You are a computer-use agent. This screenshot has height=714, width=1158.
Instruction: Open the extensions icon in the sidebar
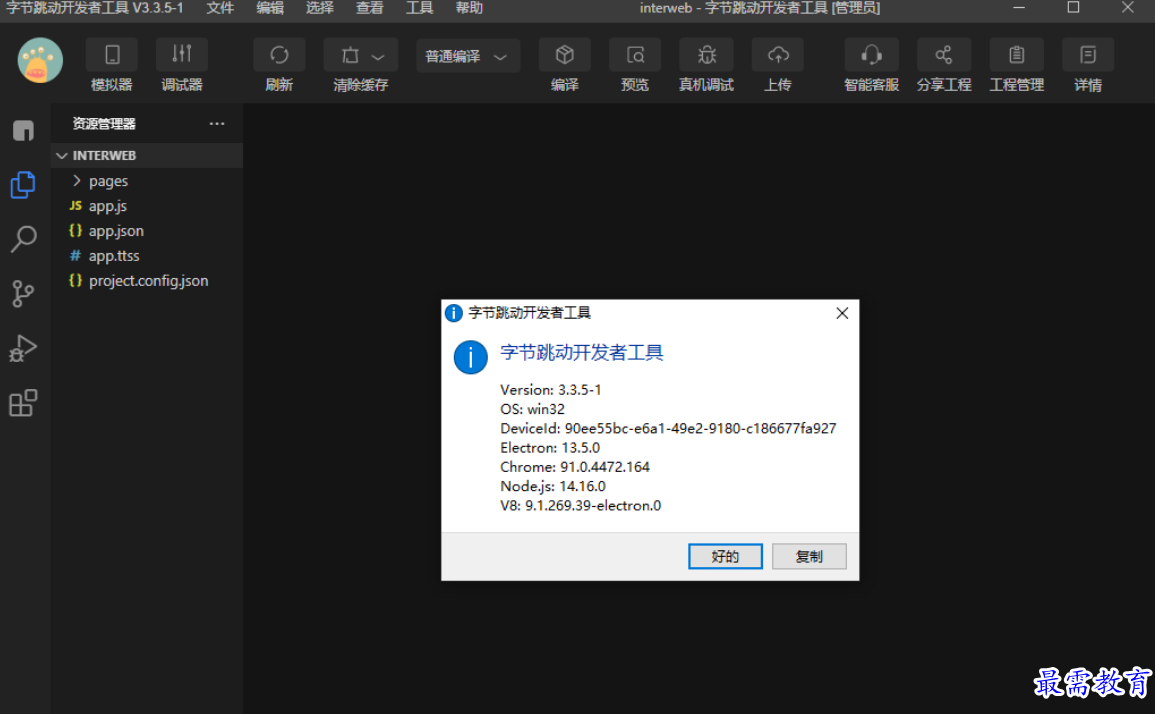[x=24, y=402]
